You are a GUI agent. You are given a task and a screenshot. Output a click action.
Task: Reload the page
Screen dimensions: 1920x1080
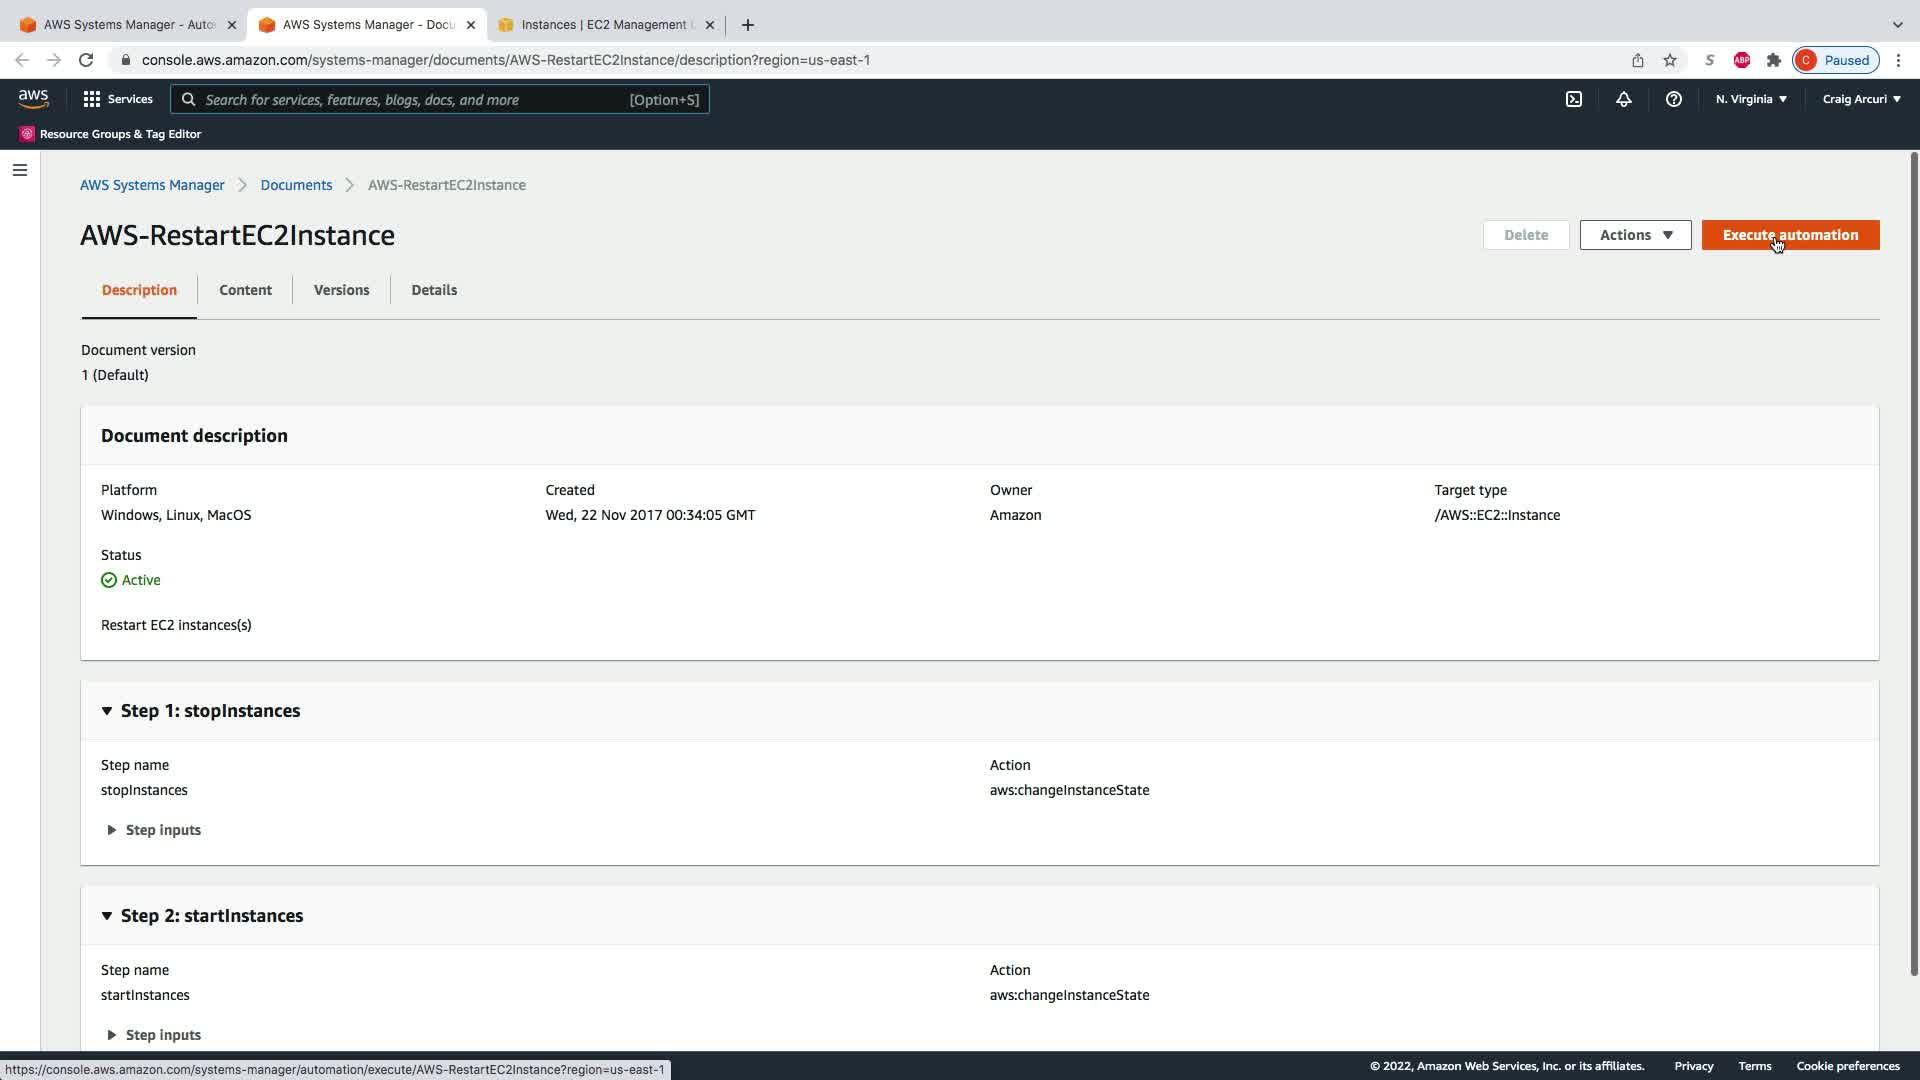[86, 60]
